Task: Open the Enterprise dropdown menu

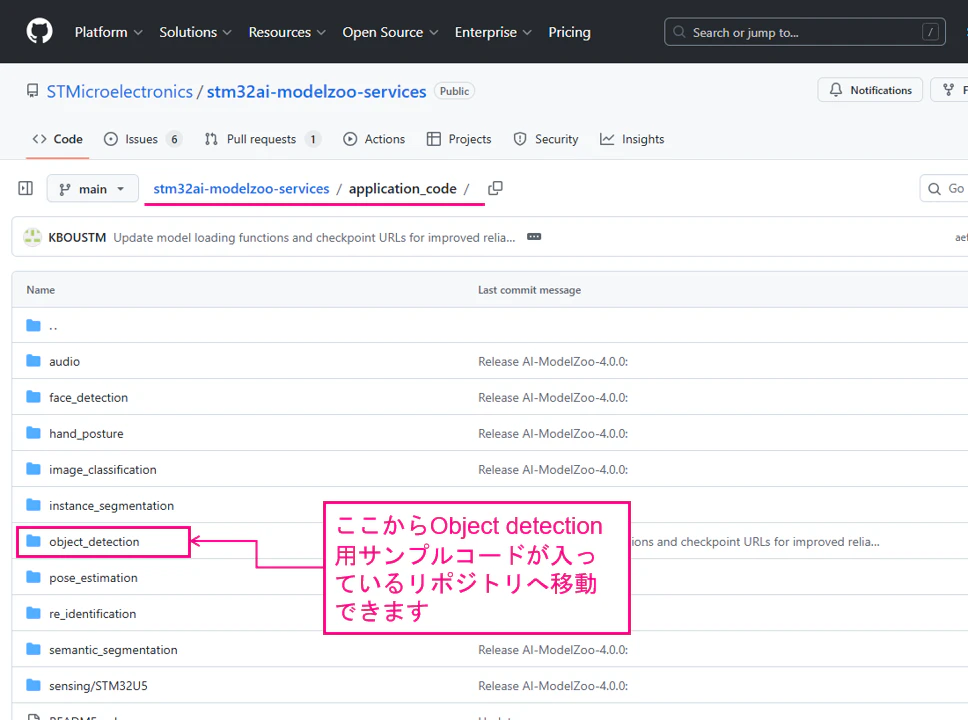Action: pyautogui.click(x=493, y=32)
